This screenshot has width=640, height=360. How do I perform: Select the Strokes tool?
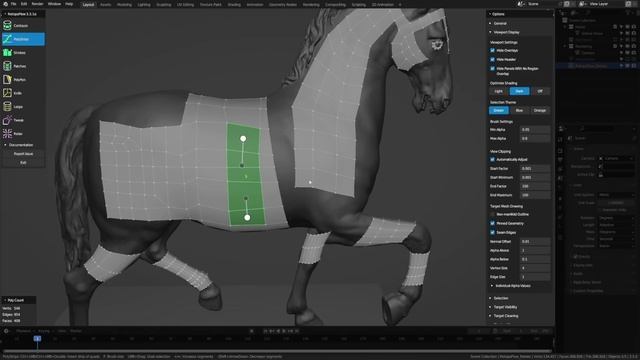tap(23, 53)
